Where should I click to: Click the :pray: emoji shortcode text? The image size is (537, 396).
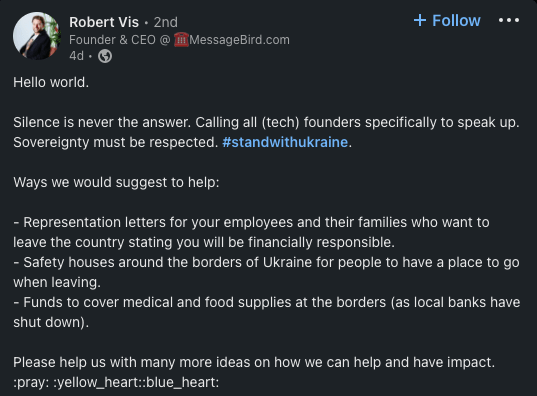pos(31,382)
